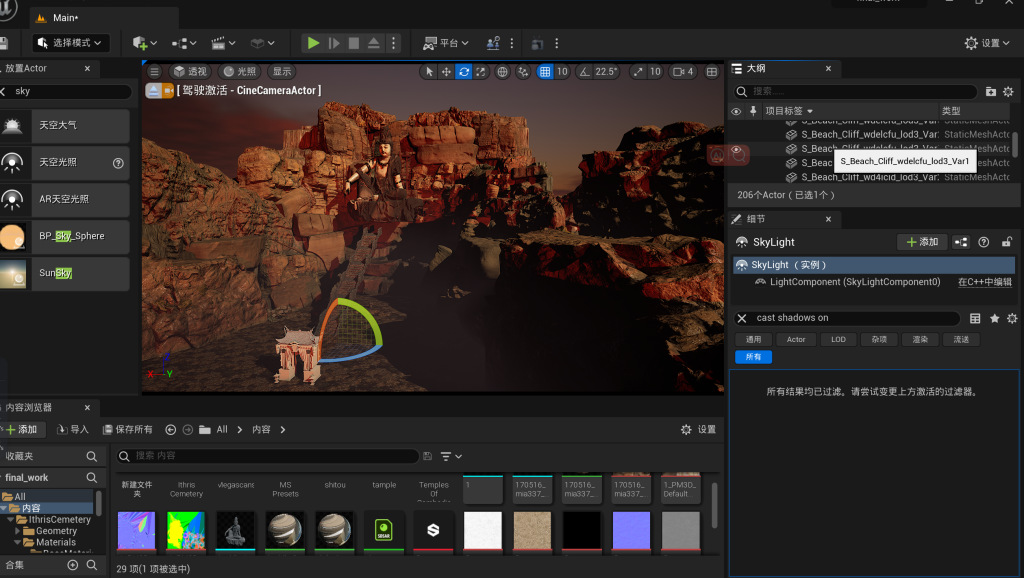This screenshot has width=1024, height=578.
Task: Select 天空光照 in the Place Actors list
Action: [65, 163]
